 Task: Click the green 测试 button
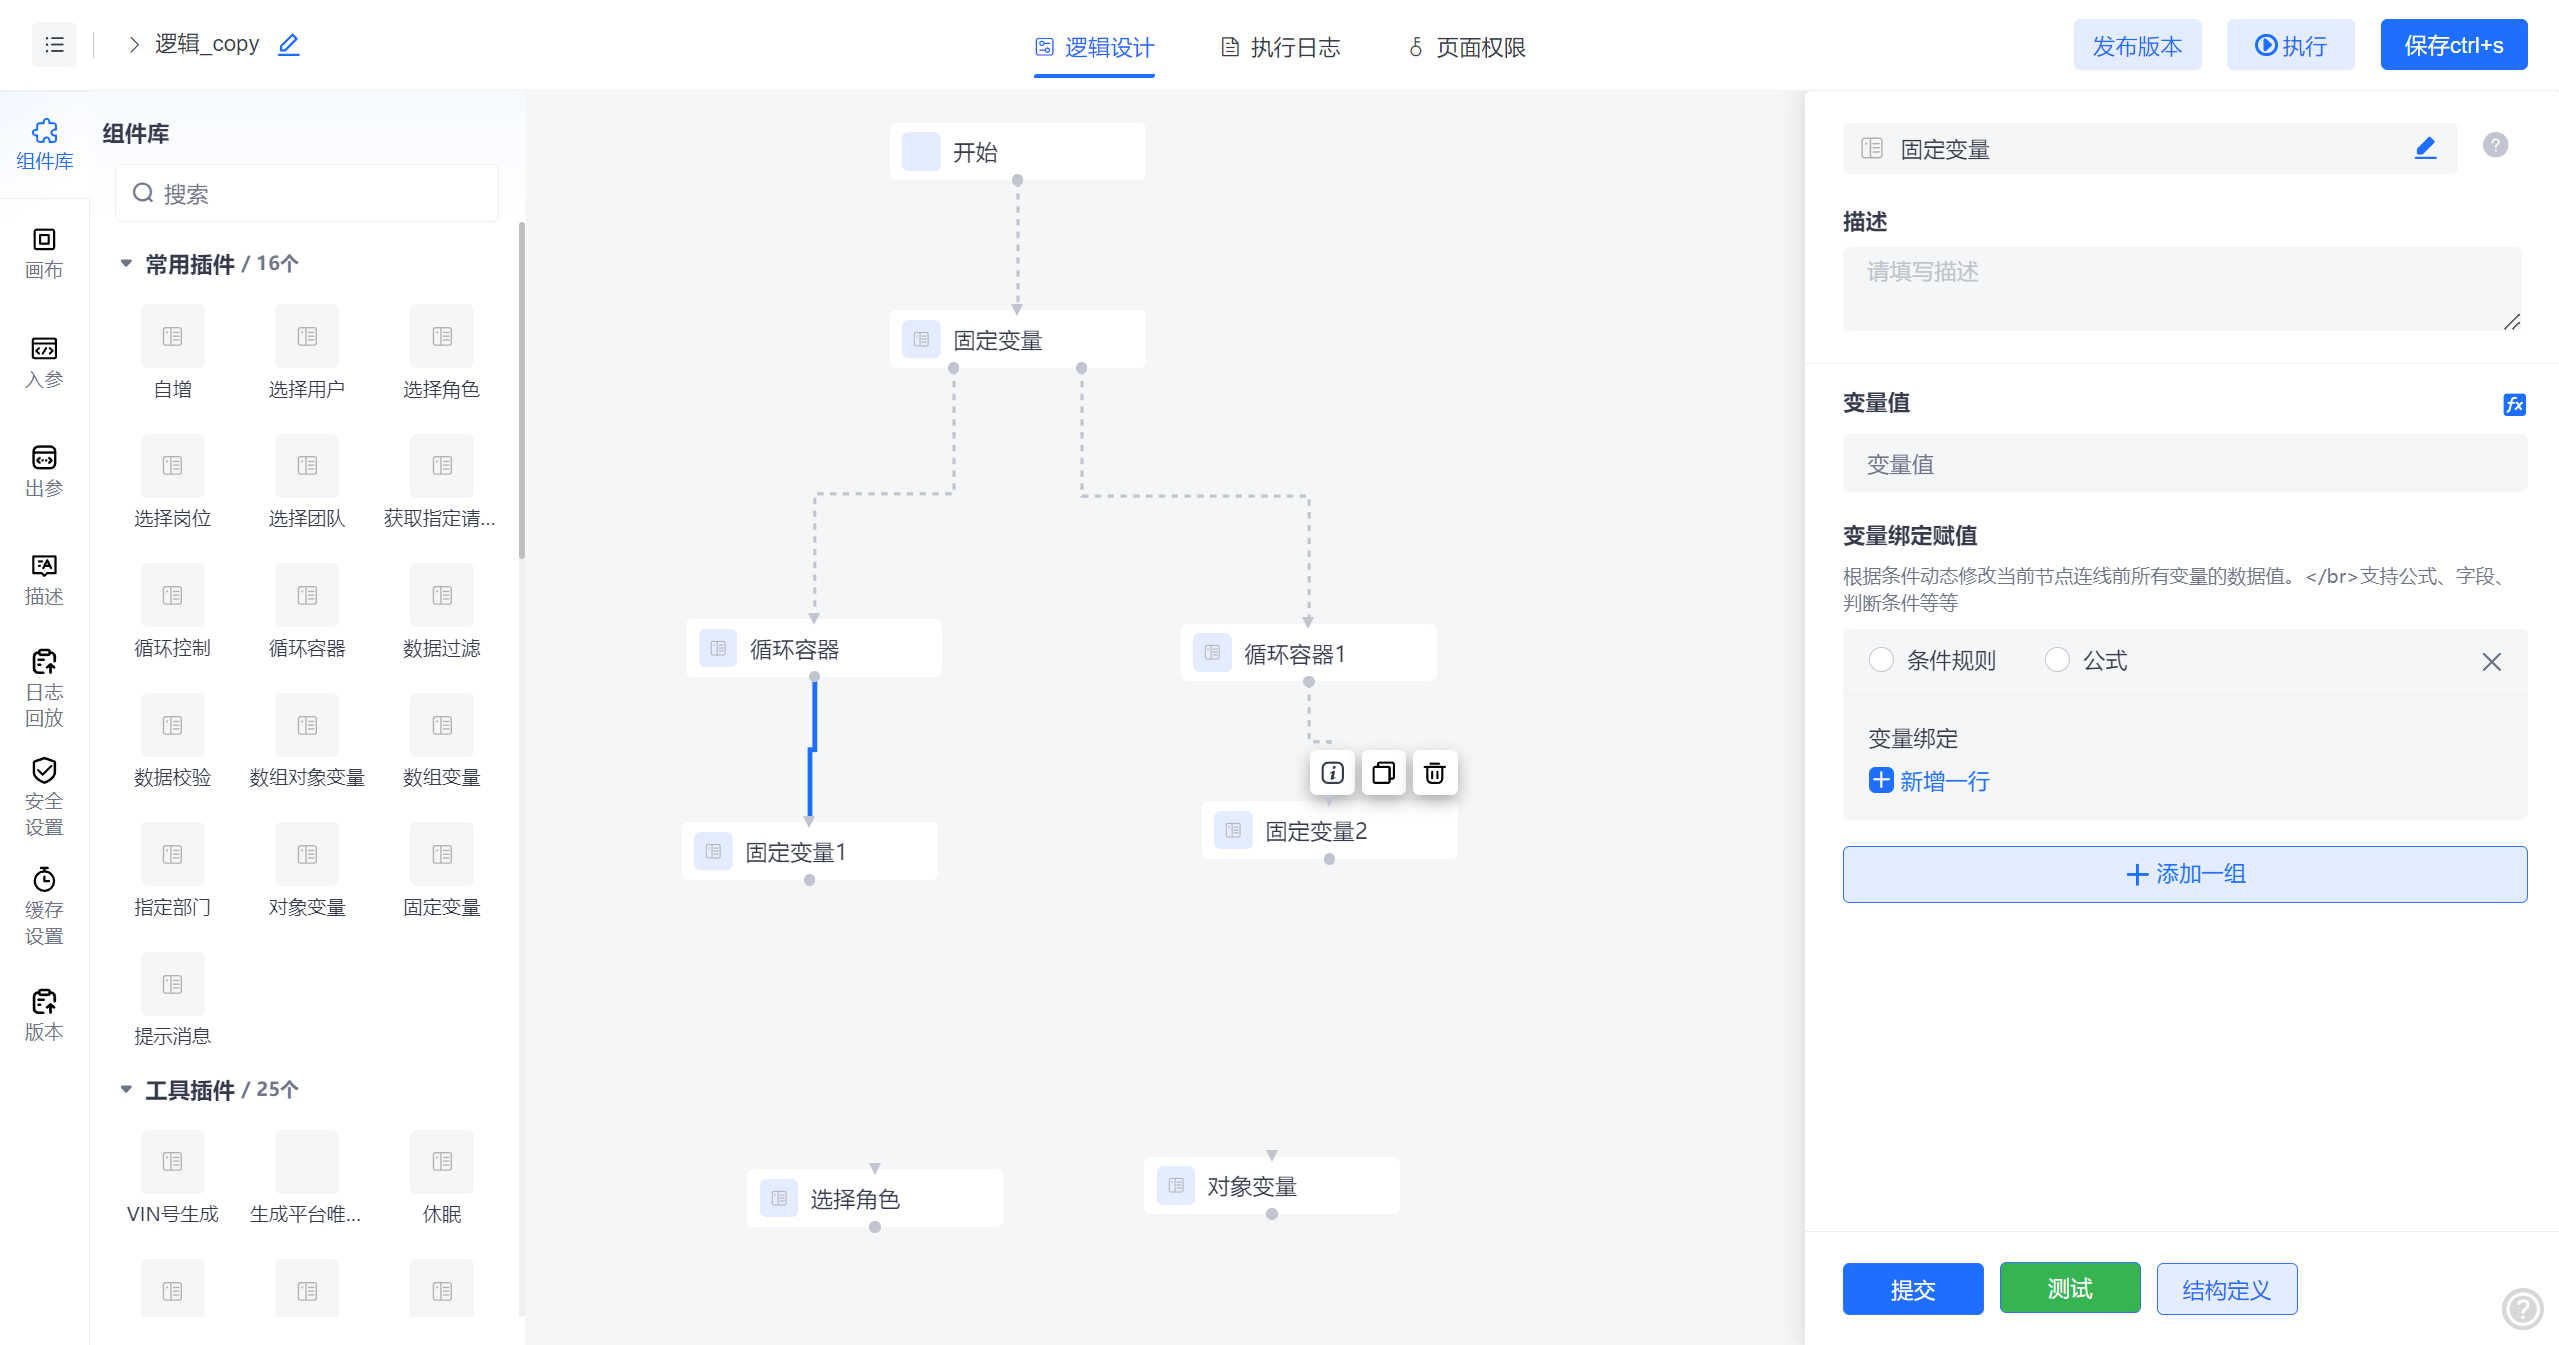(2069, 1288)
